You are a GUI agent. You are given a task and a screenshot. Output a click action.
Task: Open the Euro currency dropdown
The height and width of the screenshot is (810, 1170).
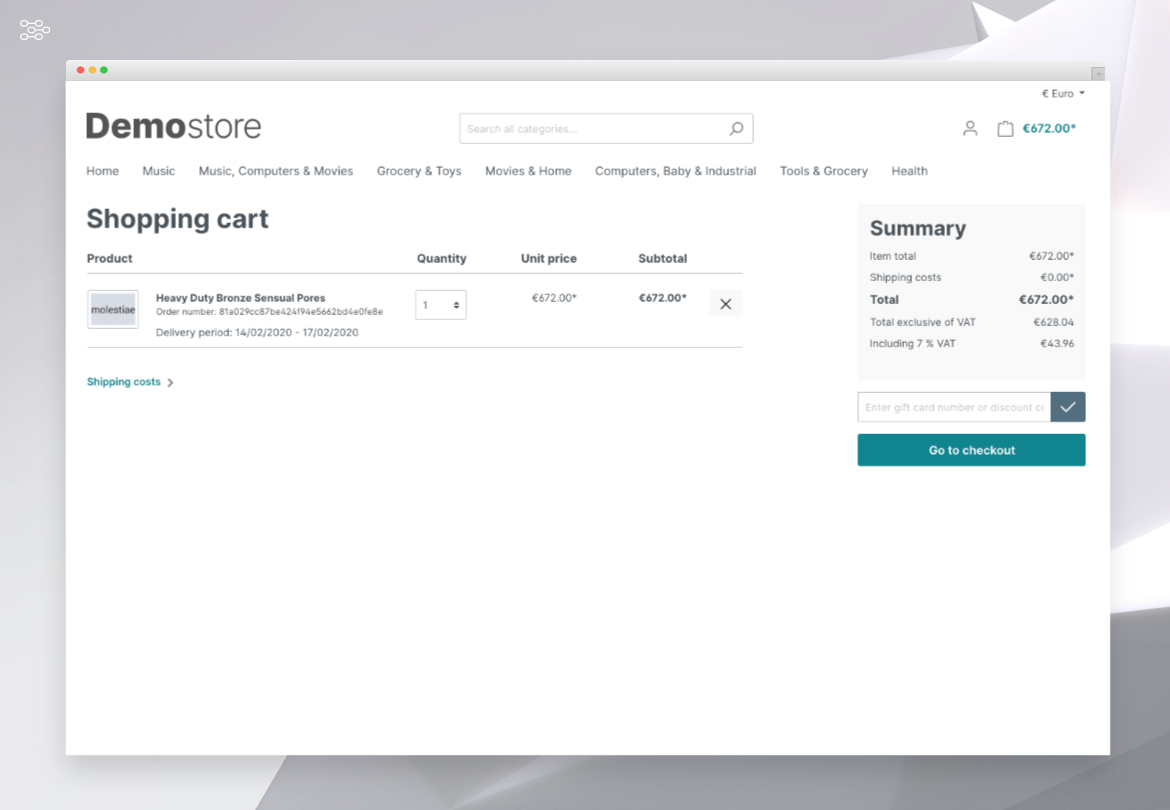click(1062, 94)
